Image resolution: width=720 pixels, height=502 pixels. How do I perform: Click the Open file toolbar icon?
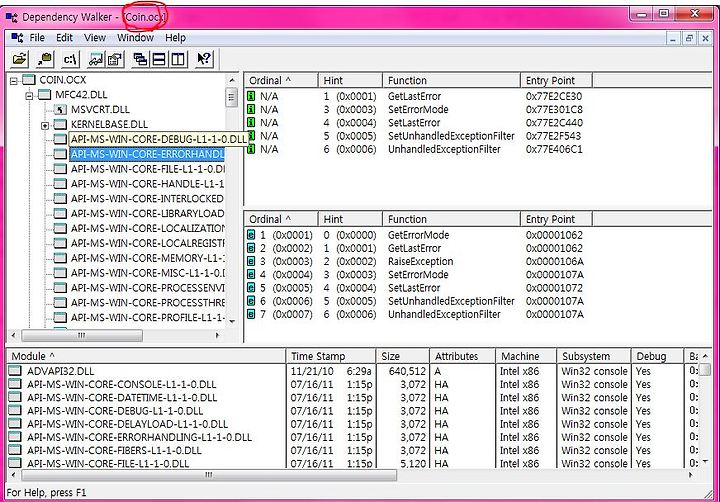(20, 59)
